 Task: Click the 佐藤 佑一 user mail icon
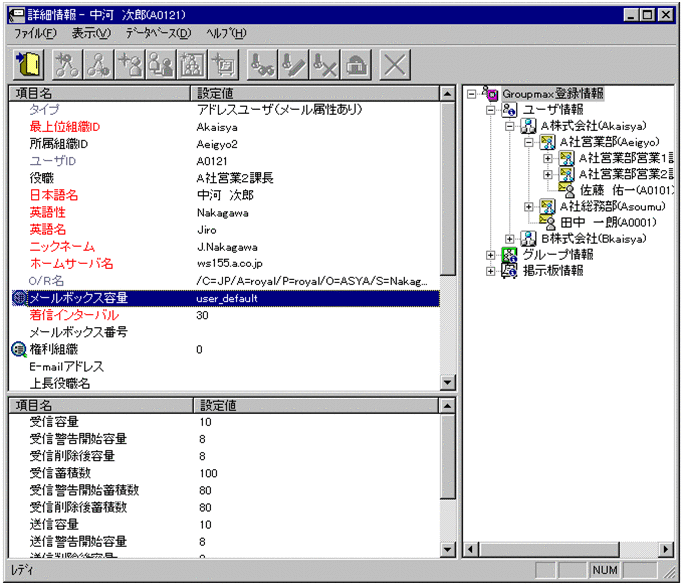click(x=567, y=190)
